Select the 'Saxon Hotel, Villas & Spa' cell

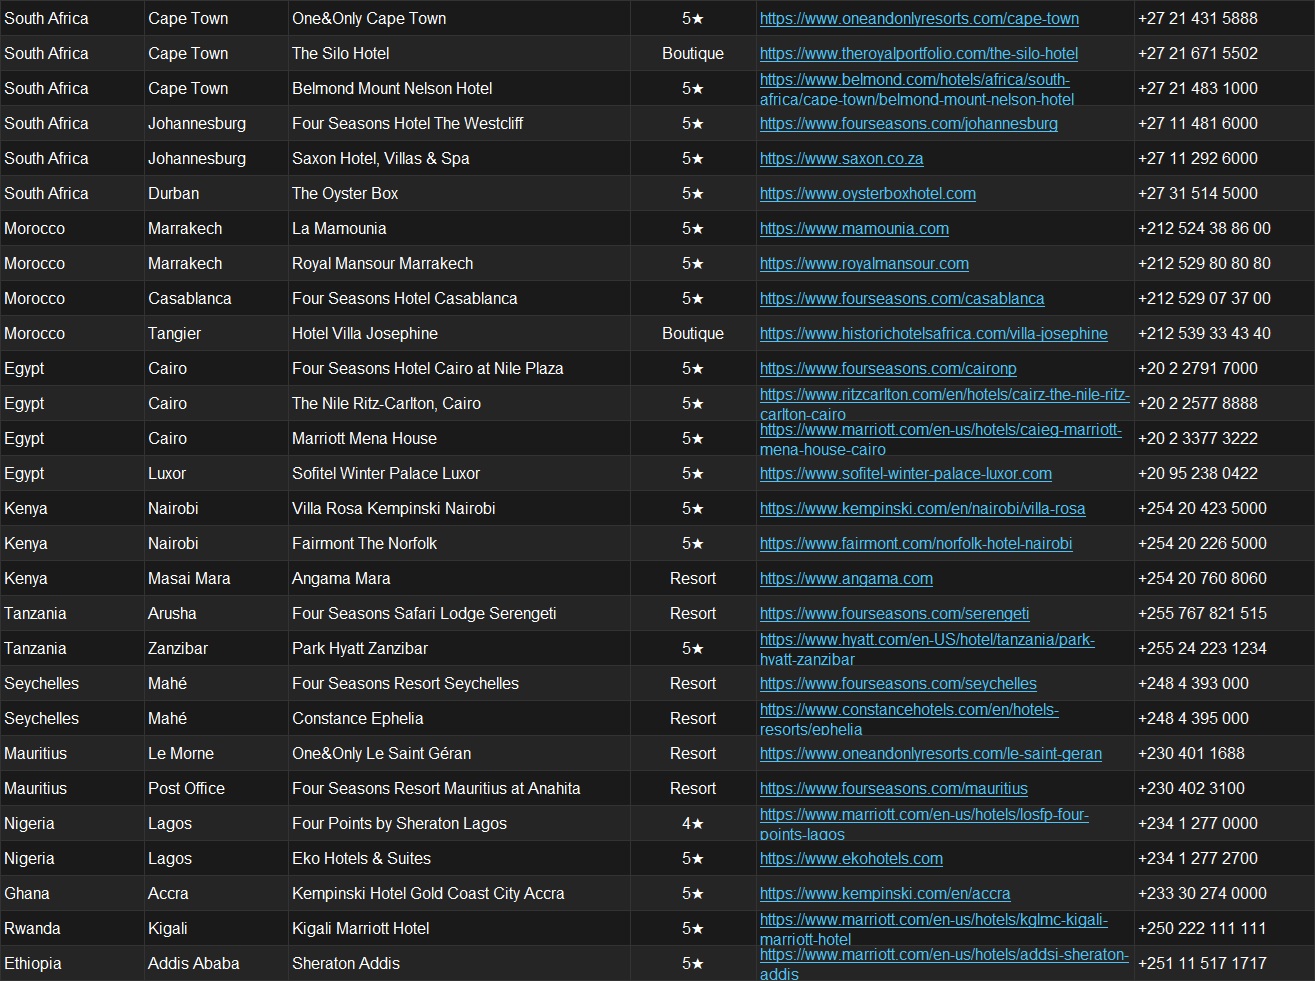[459, 158]
